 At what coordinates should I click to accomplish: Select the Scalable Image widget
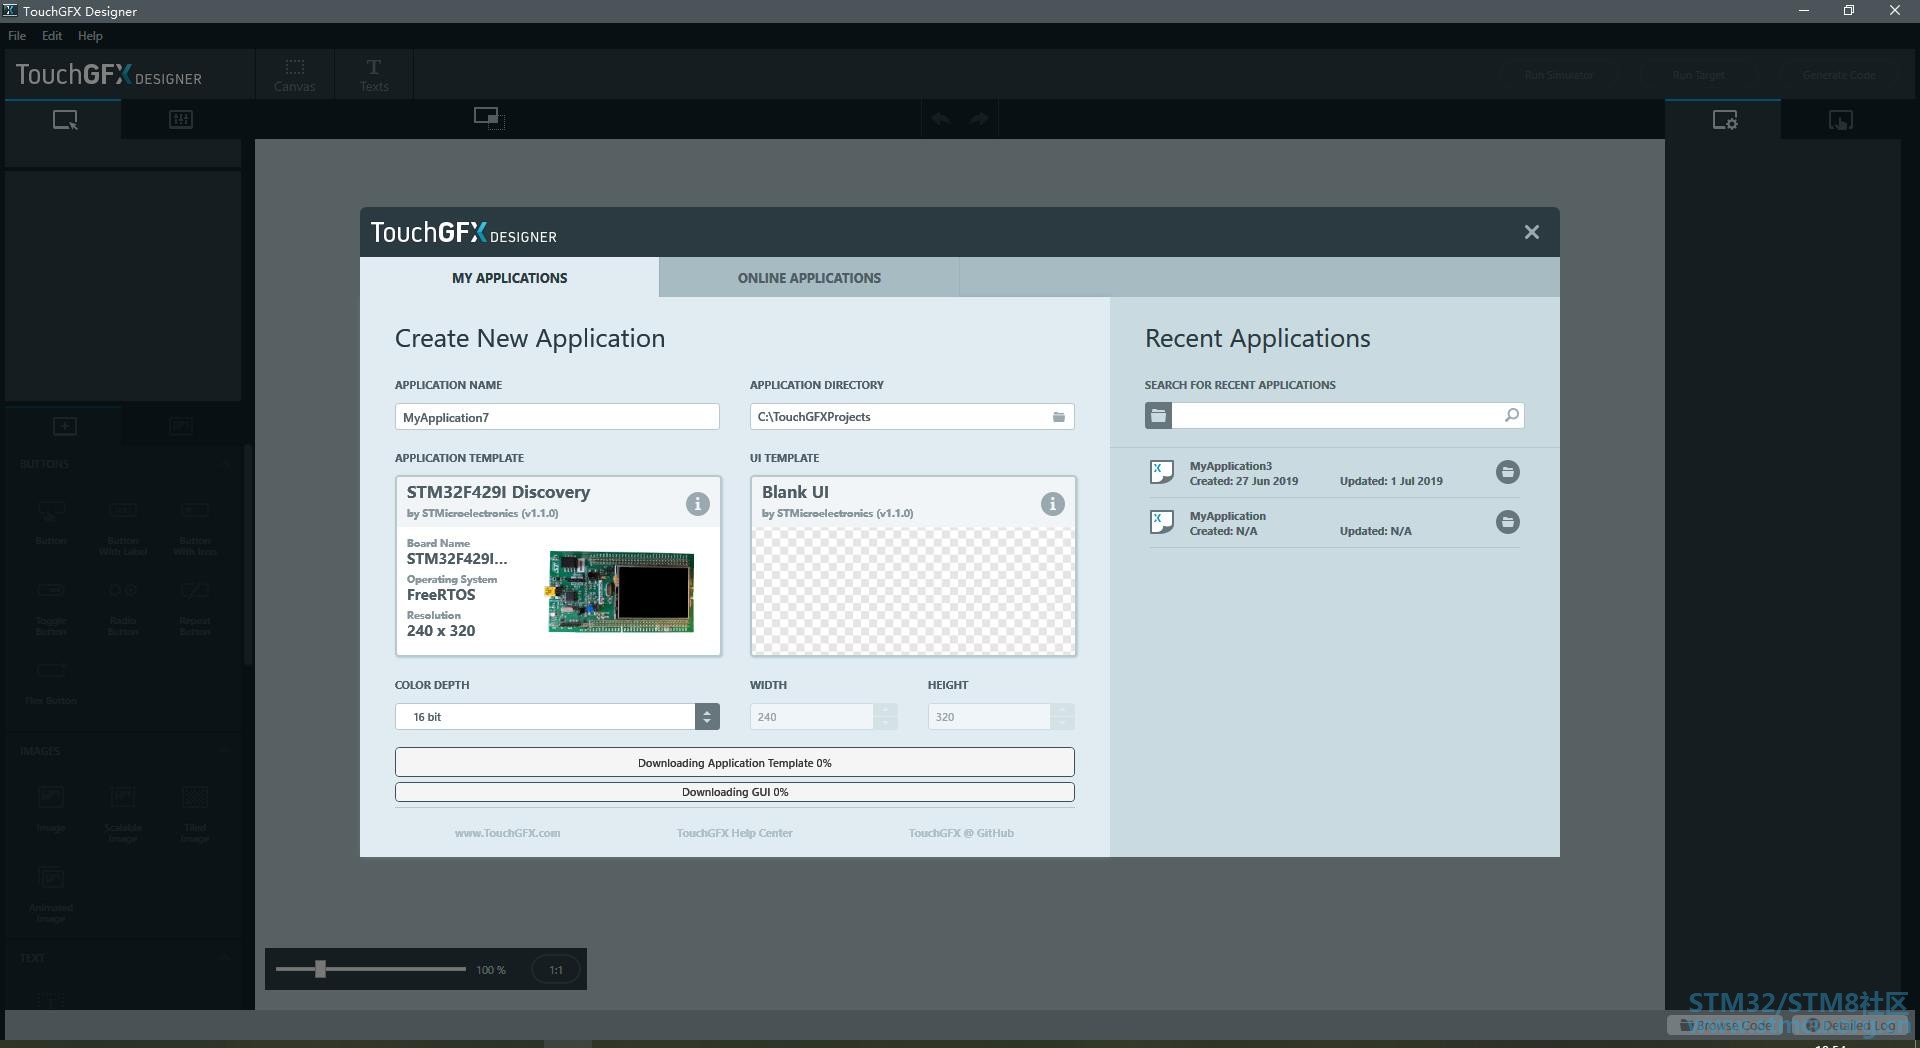coord(123,814)
